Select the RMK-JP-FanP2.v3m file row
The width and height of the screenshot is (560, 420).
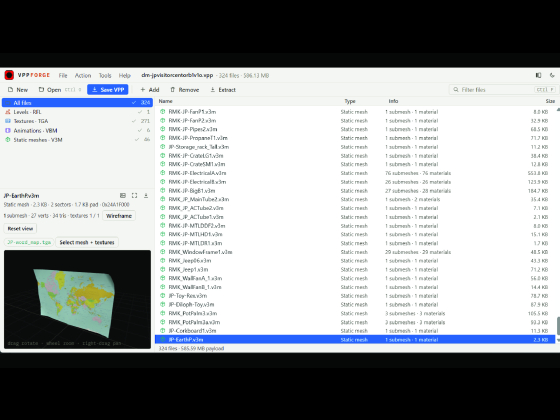pyautogui.click(x=355, y=120)
